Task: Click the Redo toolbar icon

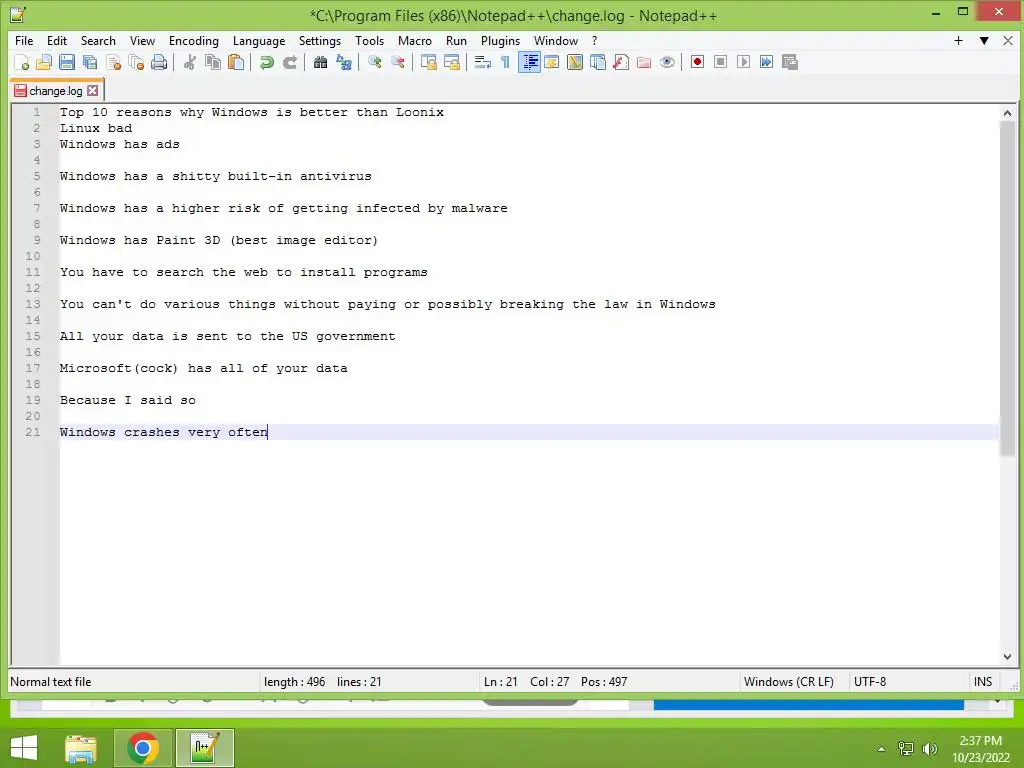Action: click(x=290, y=62)
